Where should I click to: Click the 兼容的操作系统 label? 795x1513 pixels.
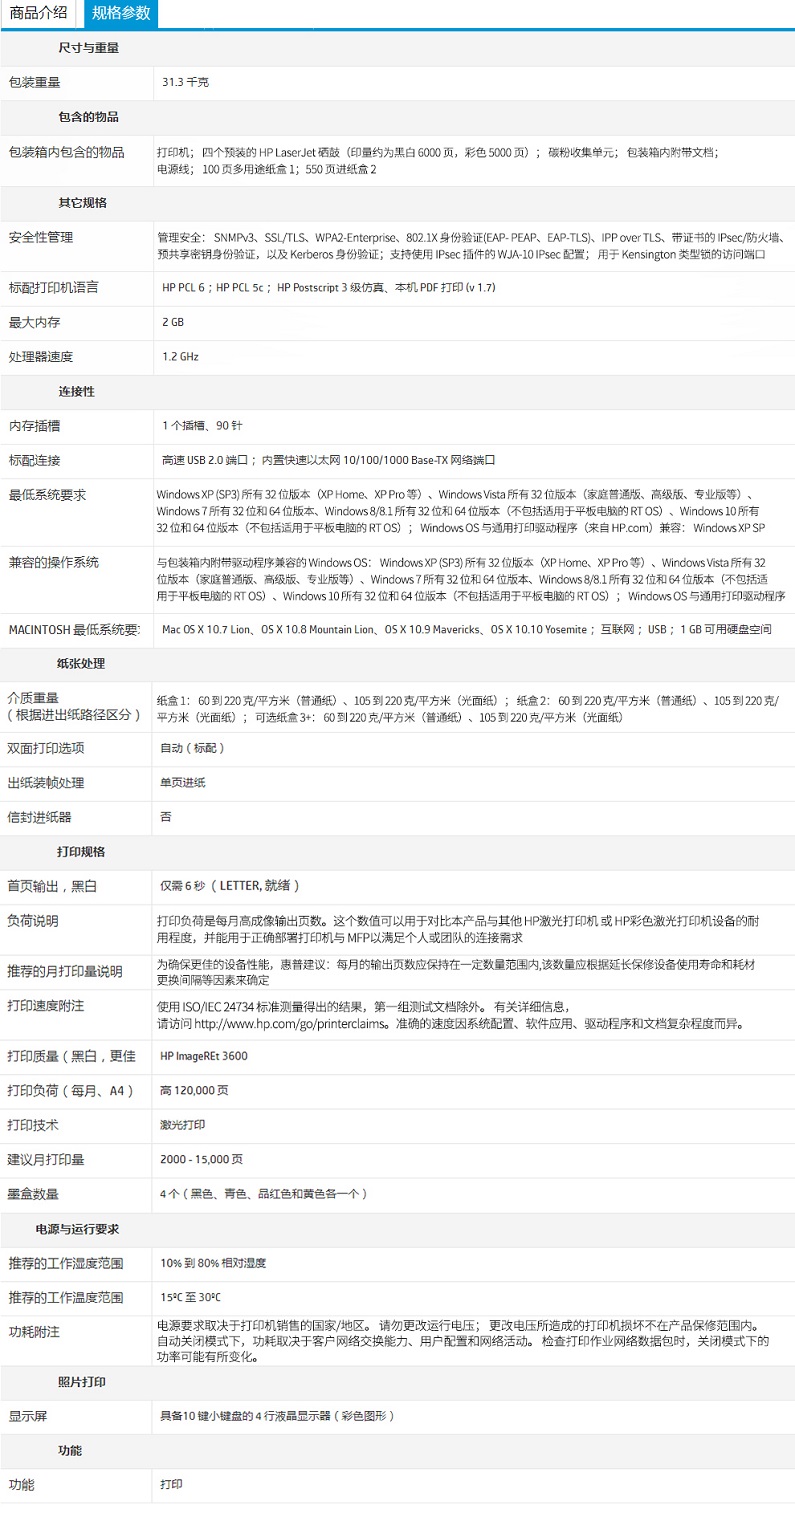coord(53,562)
